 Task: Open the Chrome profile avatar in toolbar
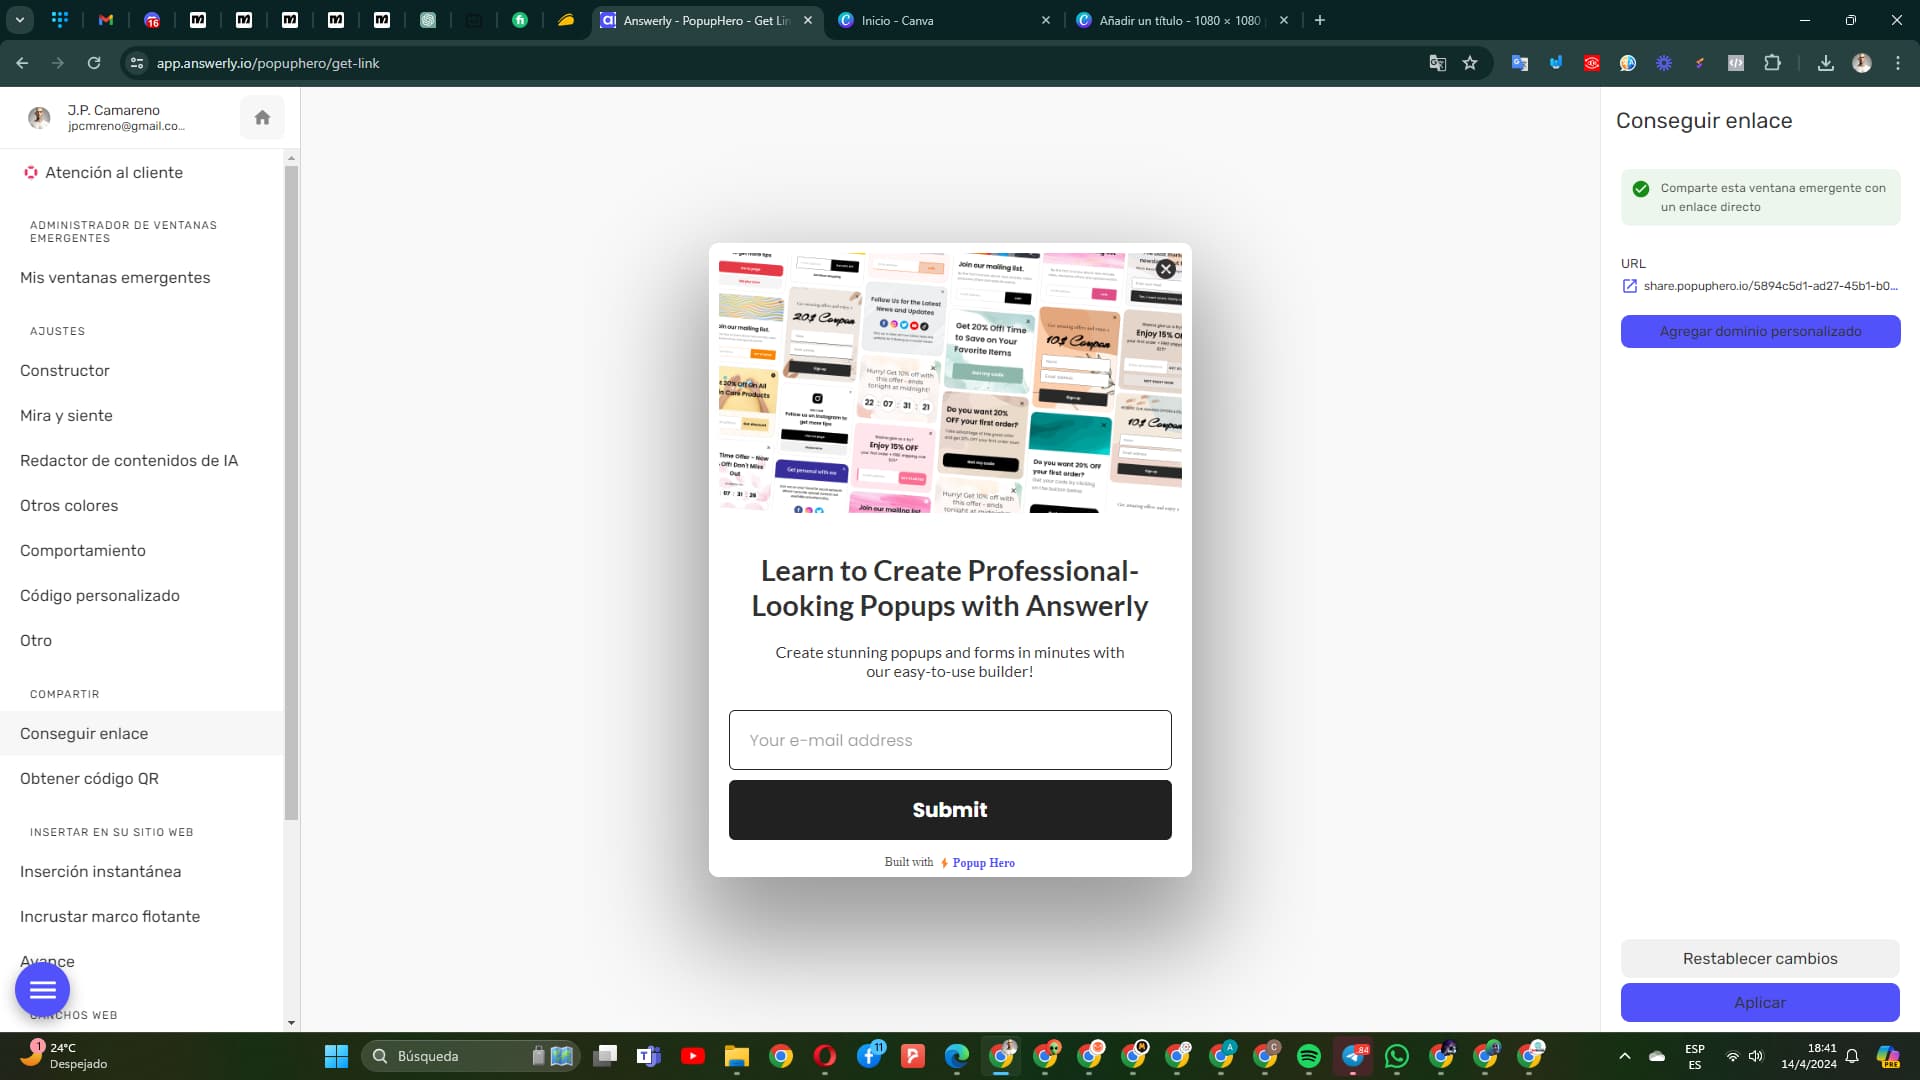coord(1862,63)
